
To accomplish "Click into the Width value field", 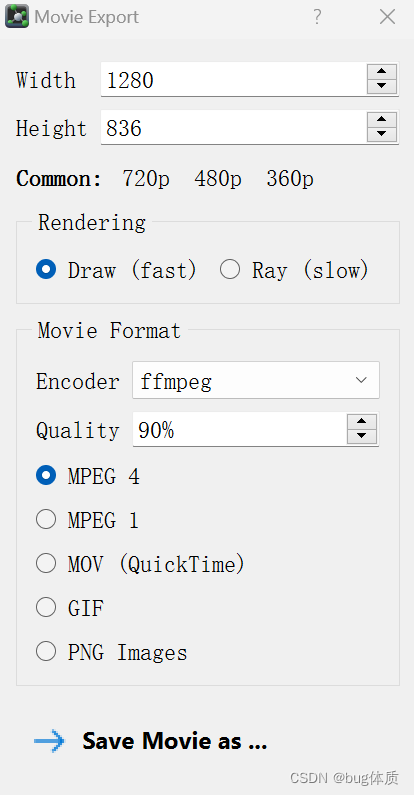I will (x=234, y=80).
